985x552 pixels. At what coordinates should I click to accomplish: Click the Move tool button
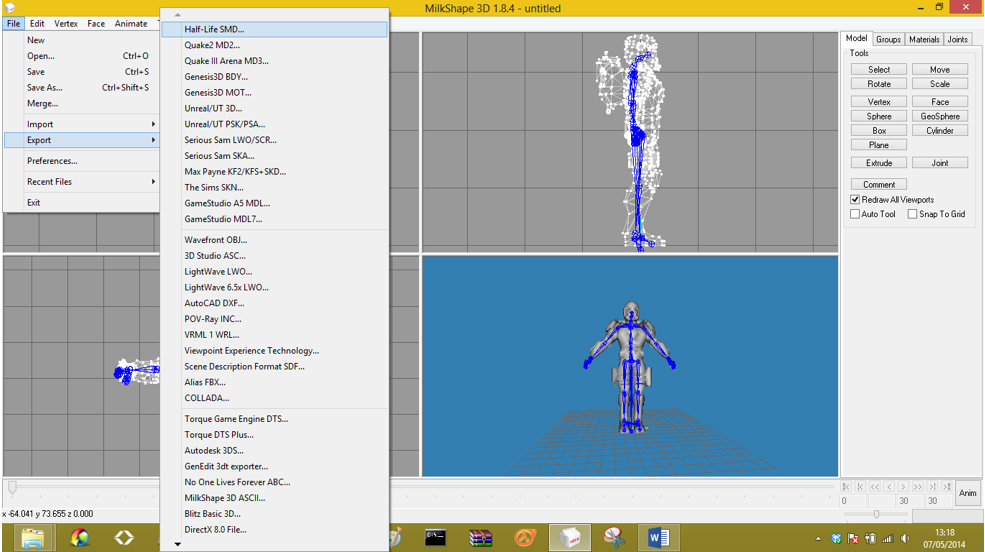click(940, 70)
